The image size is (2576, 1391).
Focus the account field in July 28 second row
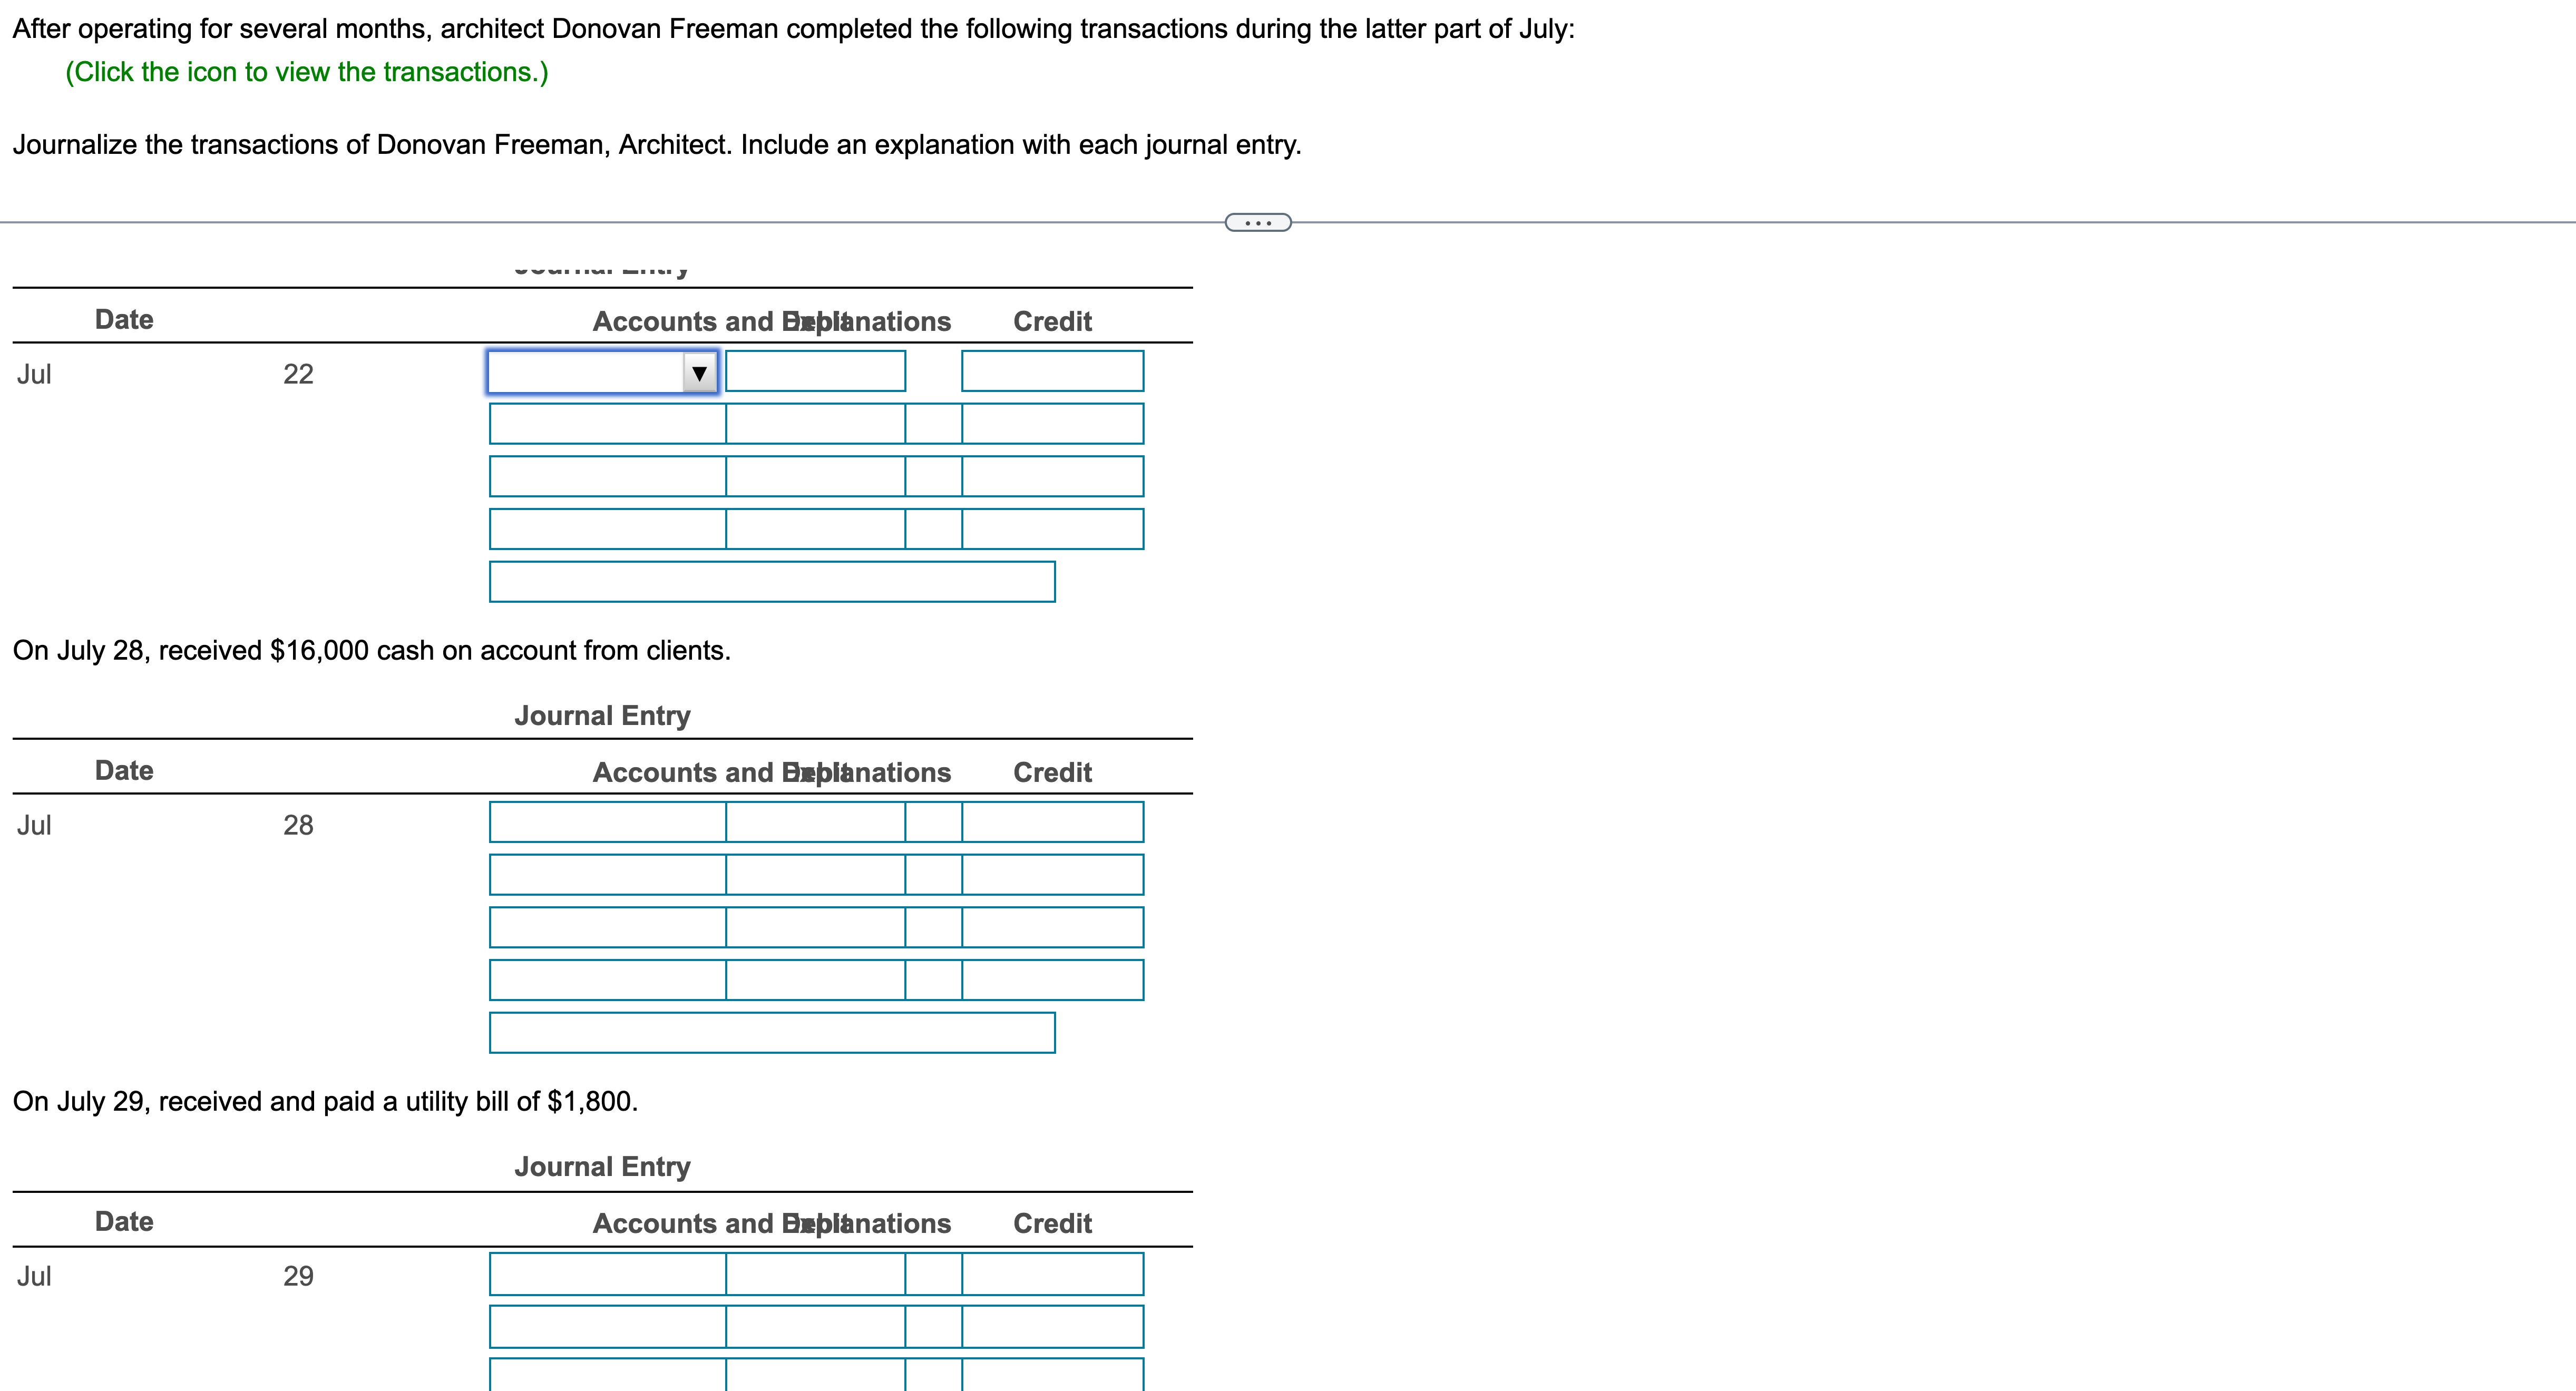coord(607,875)
